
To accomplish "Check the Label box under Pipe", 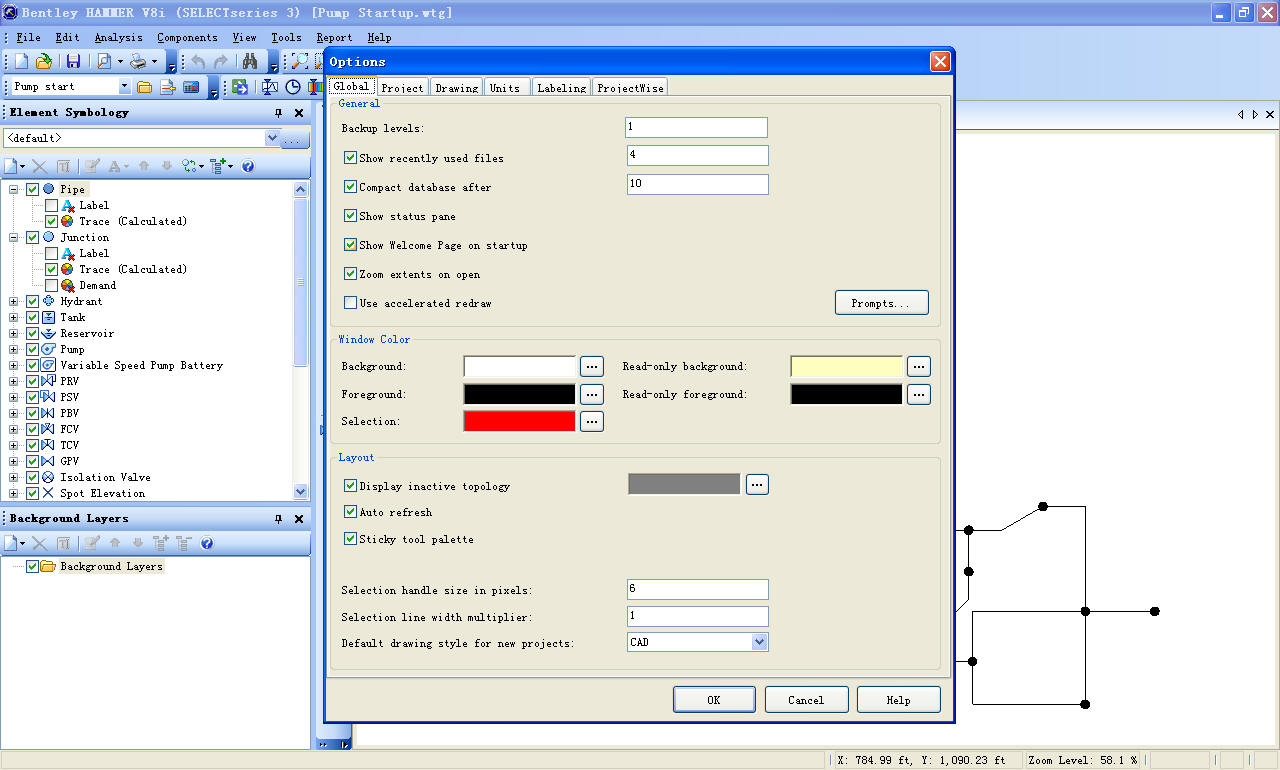I will point(52,205).
